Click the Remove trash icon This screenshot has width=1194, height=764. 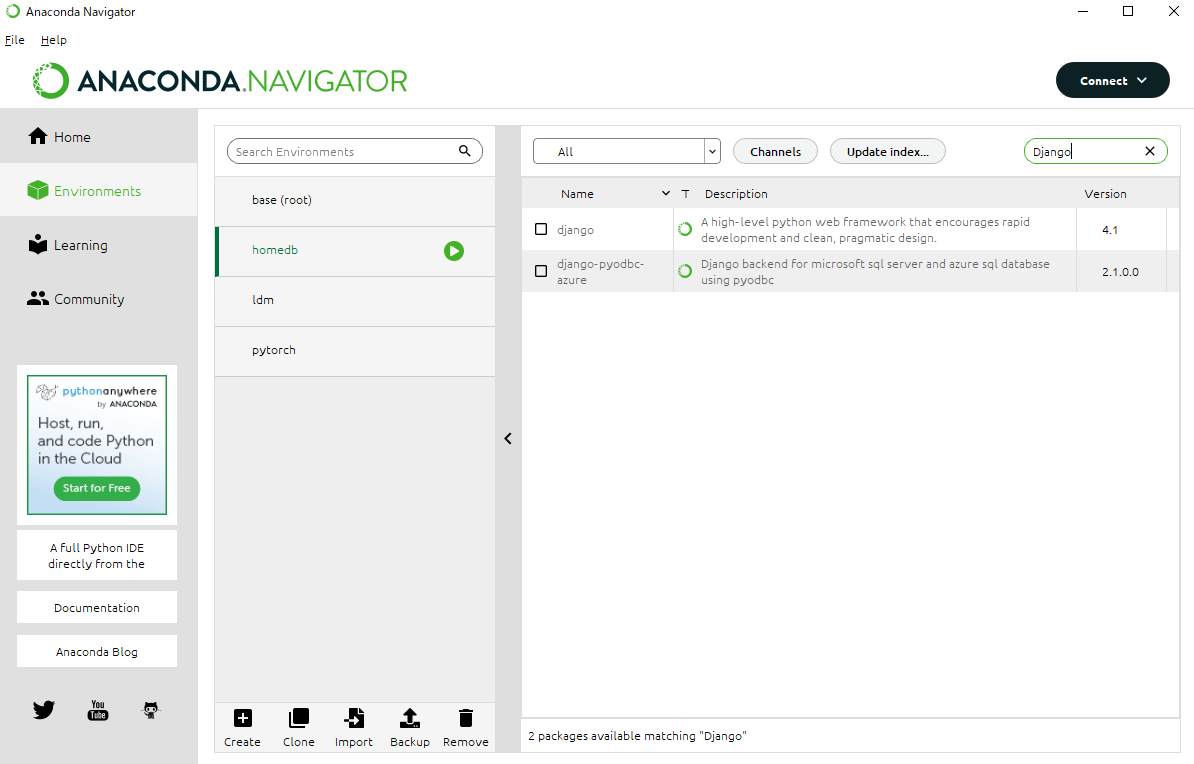466,718
